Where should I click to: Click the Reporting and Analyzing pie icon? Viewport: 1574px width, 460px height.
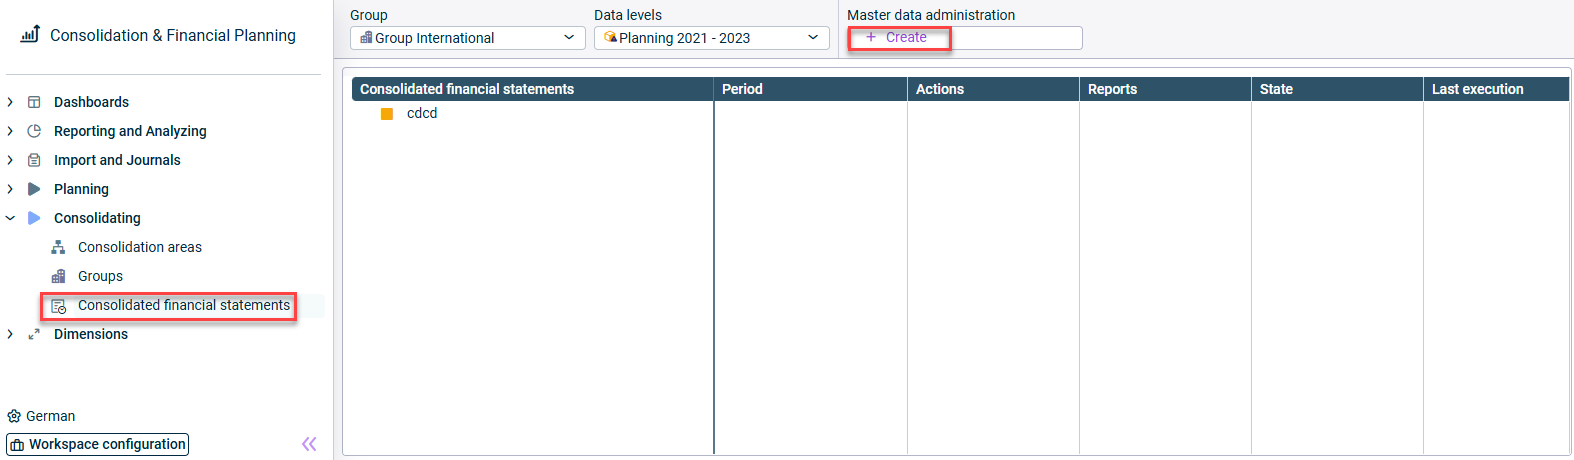34,131
